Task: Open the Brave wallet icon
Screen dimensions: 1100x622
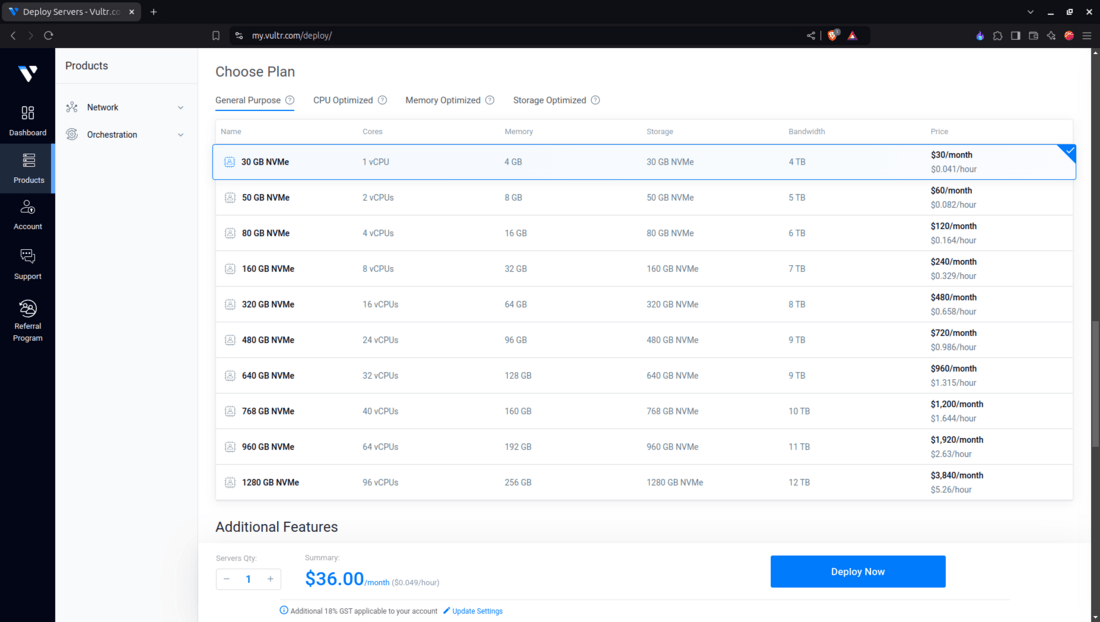Action: (x=1033, y=36)
